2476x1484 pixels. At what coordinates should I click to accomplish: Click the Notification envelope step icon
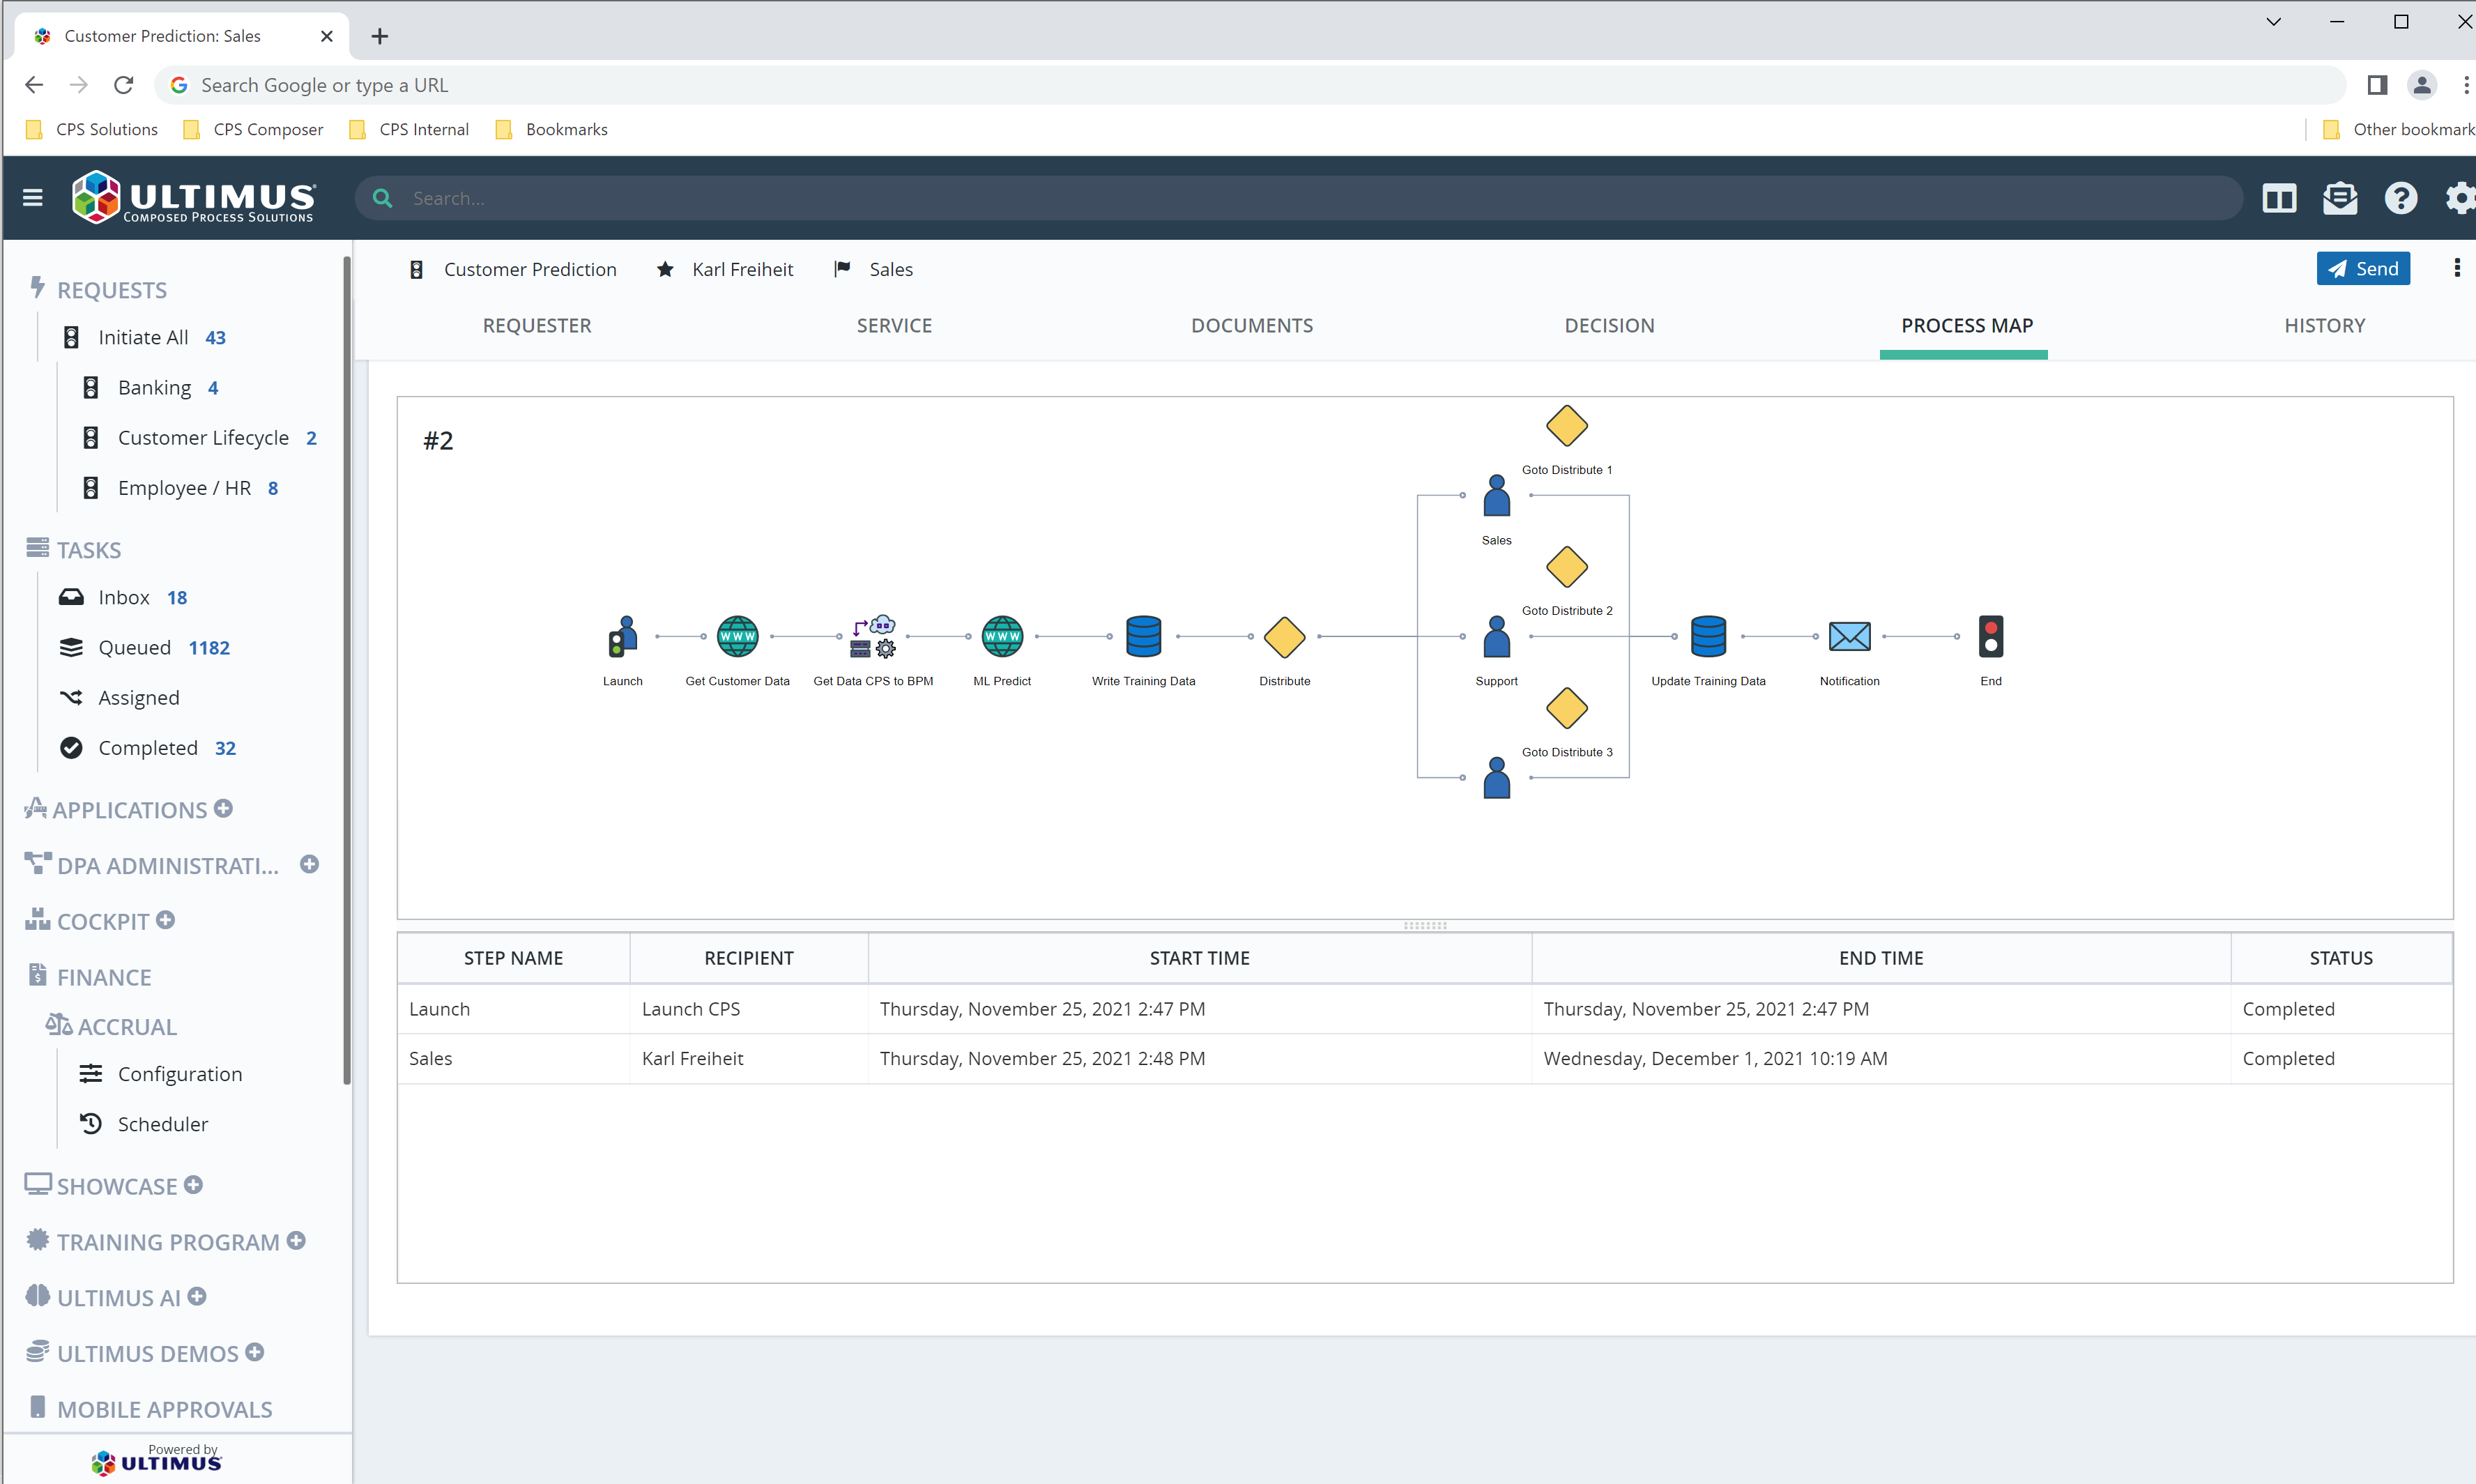[1849, 637]
